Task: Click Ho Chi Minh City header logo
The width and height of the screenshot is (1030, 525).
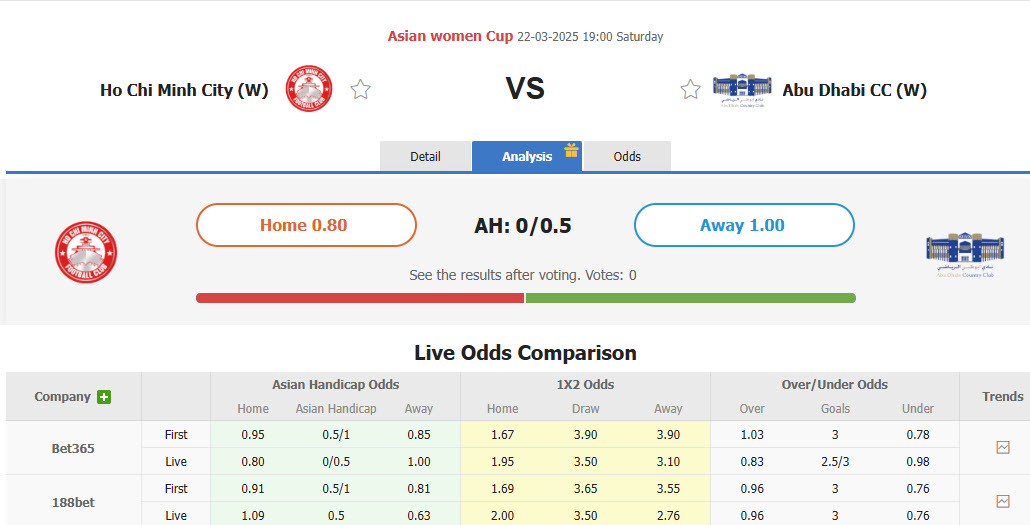Action: point(309,88)
